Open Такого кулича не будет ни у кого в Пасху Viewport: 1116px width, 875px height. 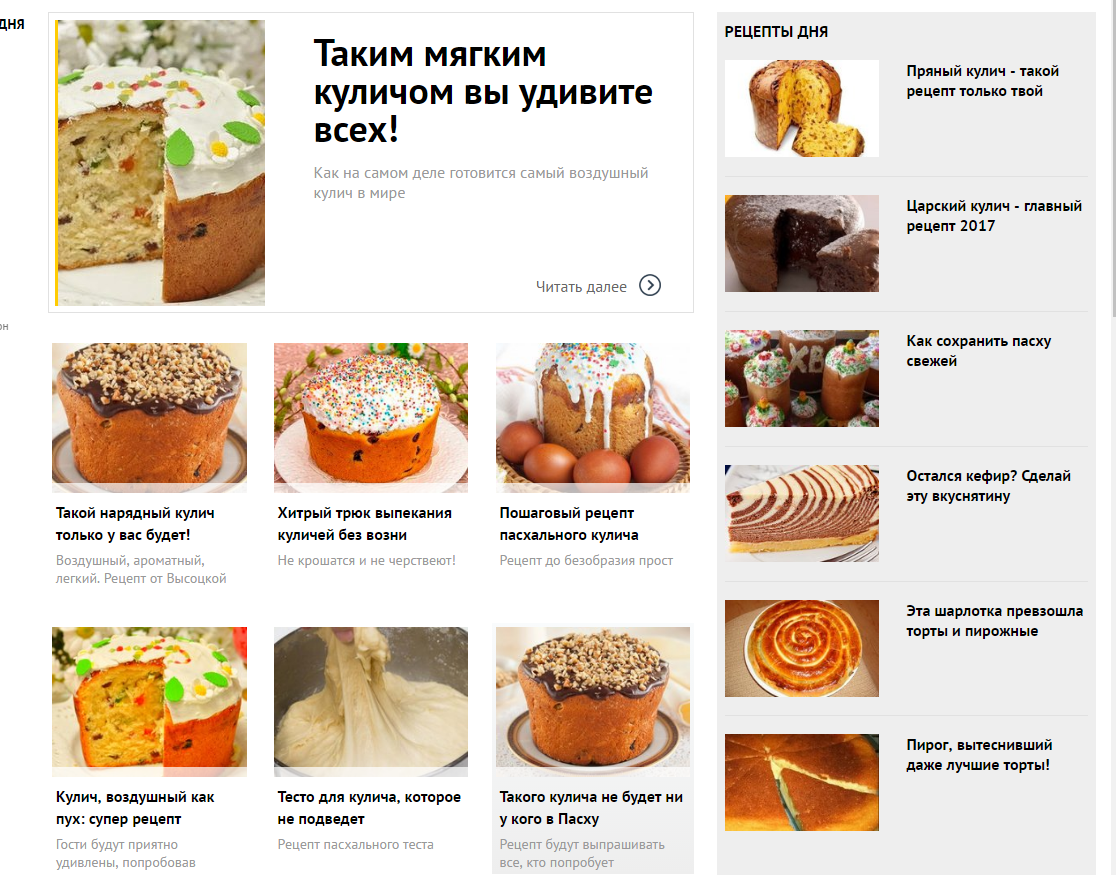[x=591, y=808]
